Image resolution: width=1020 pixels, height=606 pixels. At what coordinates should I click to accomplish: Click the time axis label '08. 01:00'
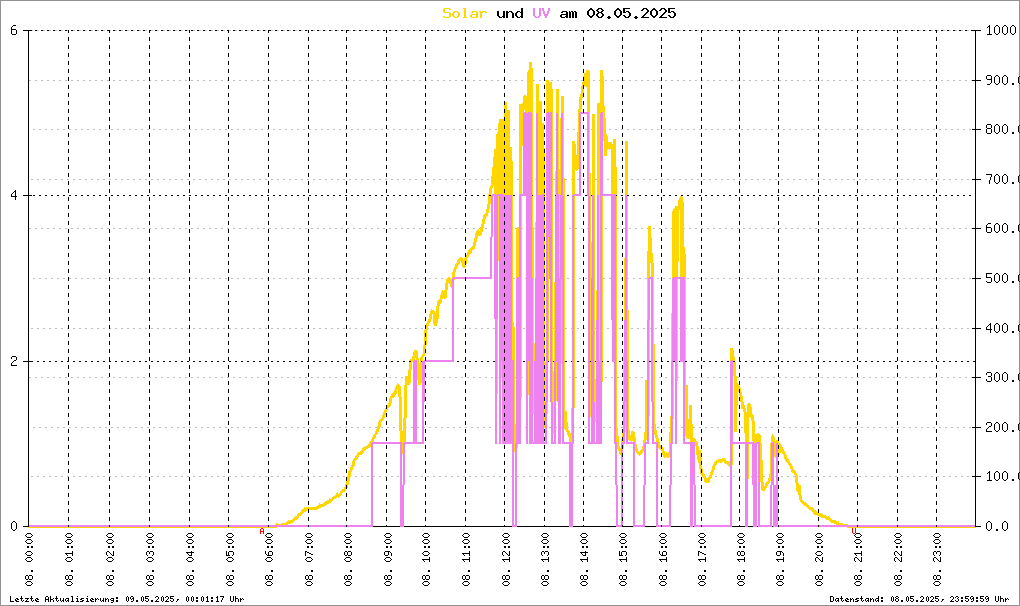[69, 559]
